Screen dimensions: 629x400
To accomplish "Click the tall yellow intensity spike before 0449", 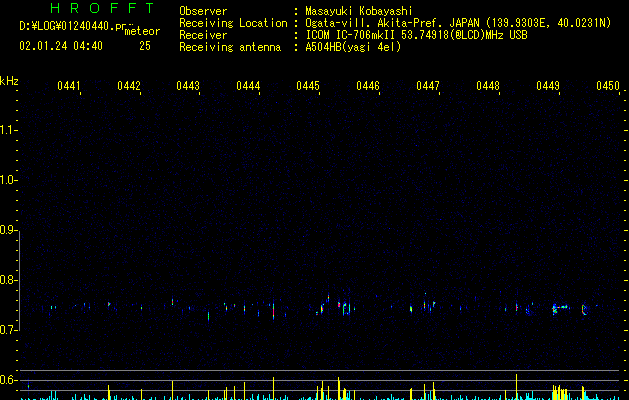I will click(516, 387).
